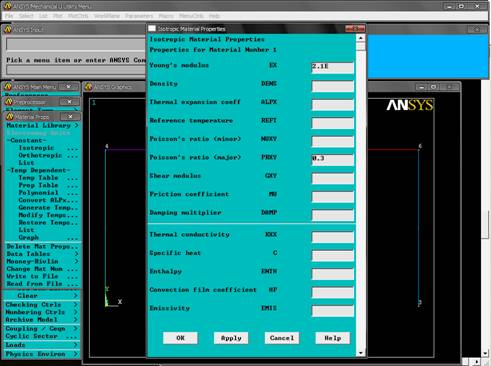This screenshot has width=491, height=366.
Task: Open the Select menu
Action: (x=26, y=16)
